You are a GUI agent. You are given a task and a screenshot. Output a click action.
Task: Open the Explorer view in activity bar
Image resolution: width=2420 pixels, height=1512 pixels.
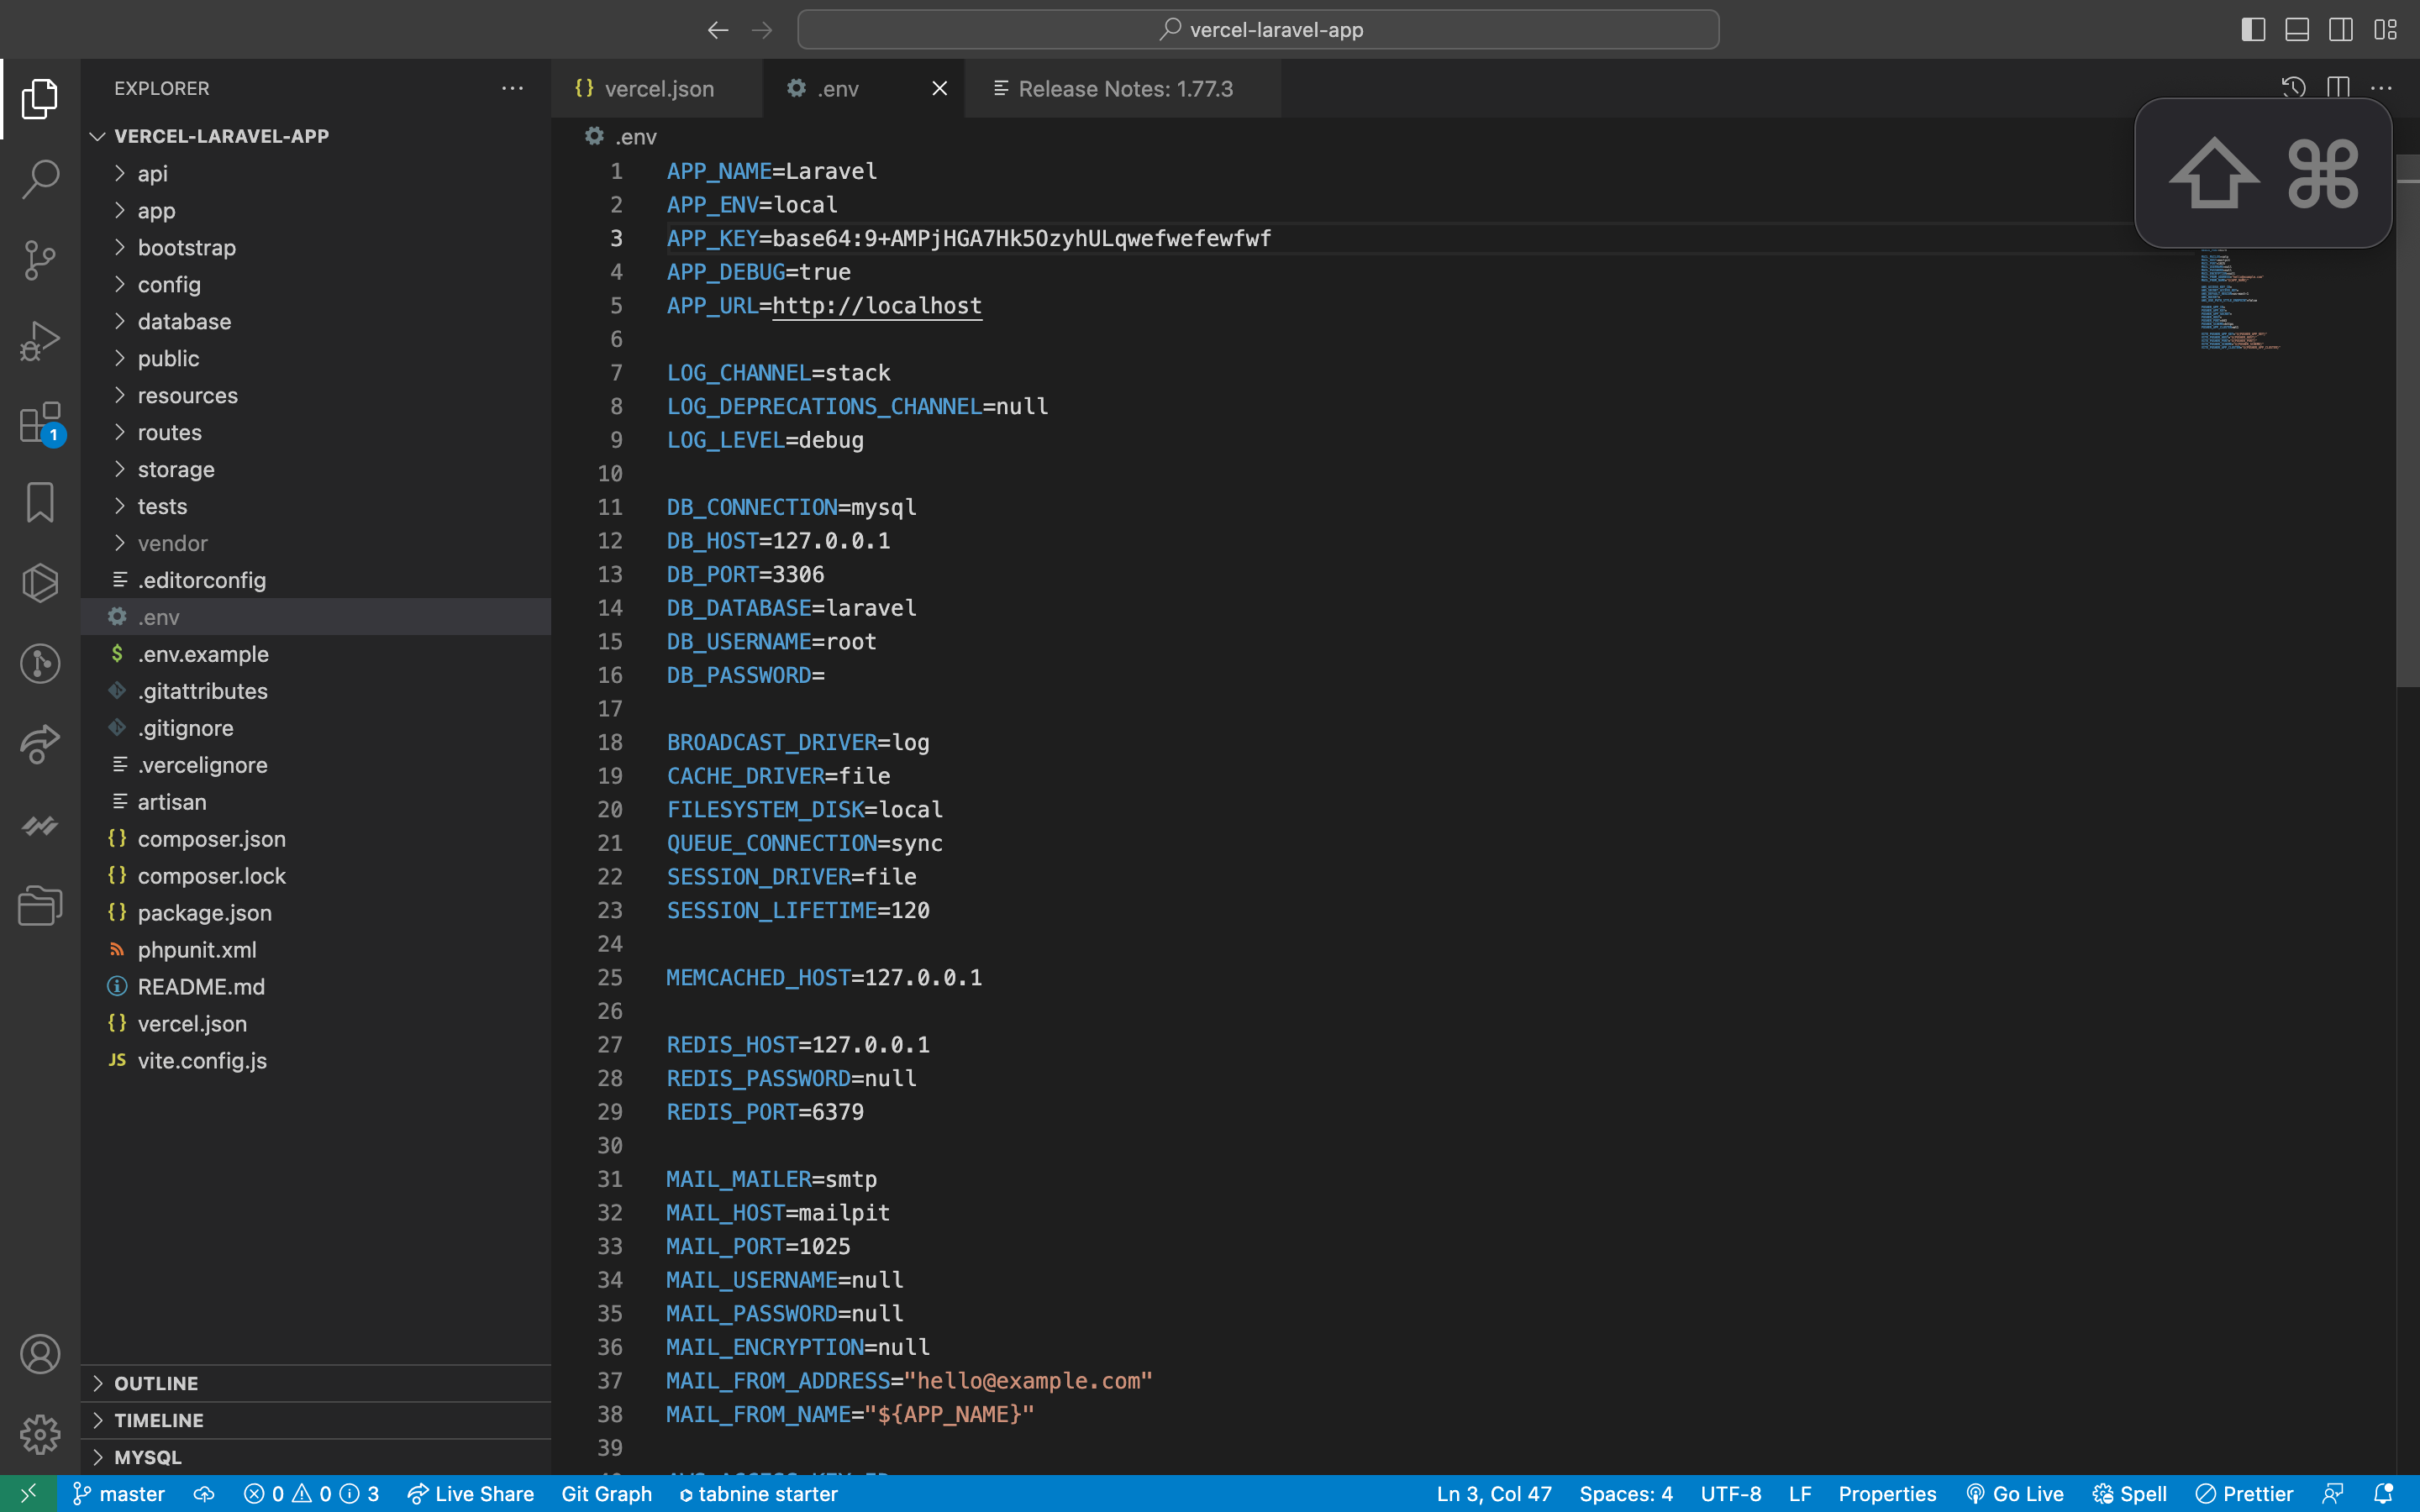coord(40,98)
